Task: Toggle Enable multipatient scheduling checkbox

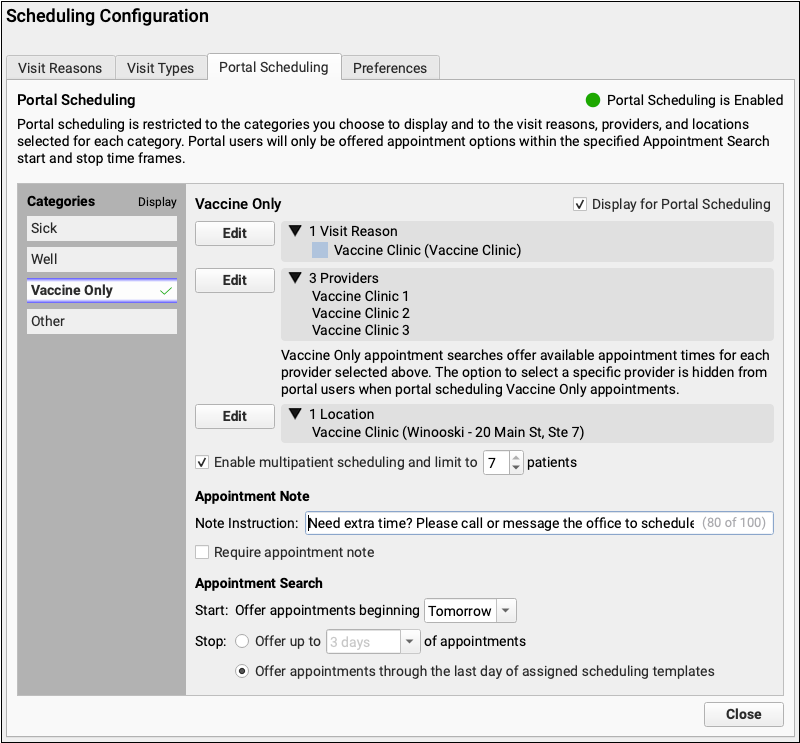Action: pyautogui.click(x=202, y=462)
